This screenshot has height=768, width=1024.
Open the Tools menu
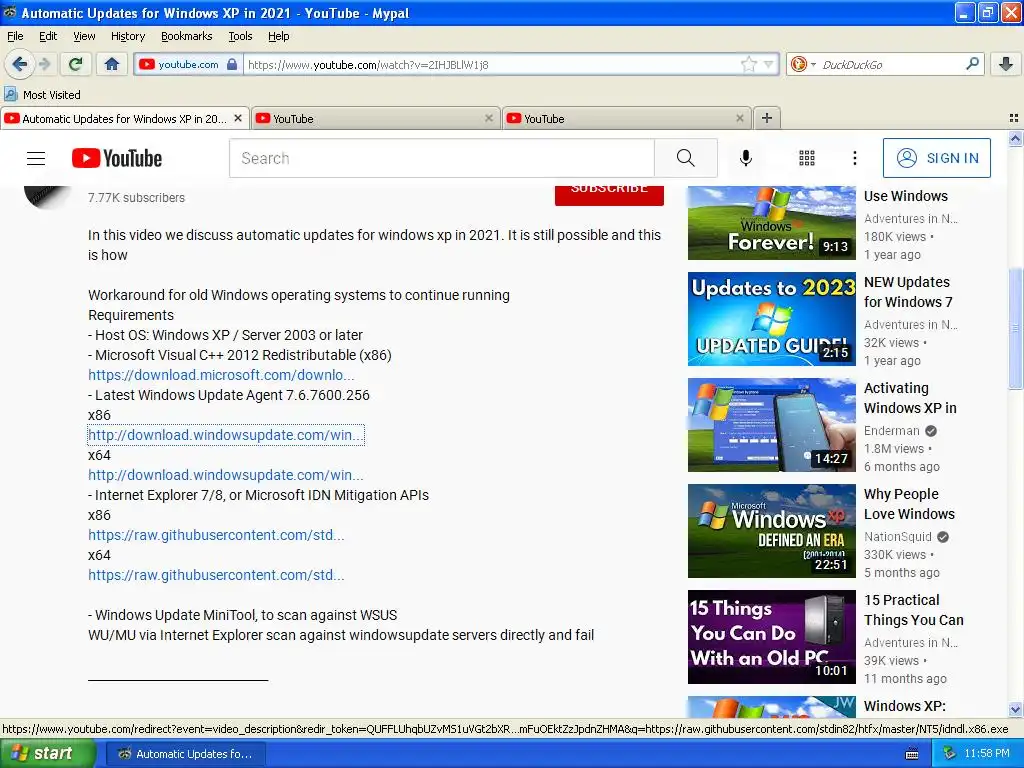coord(240,36)
